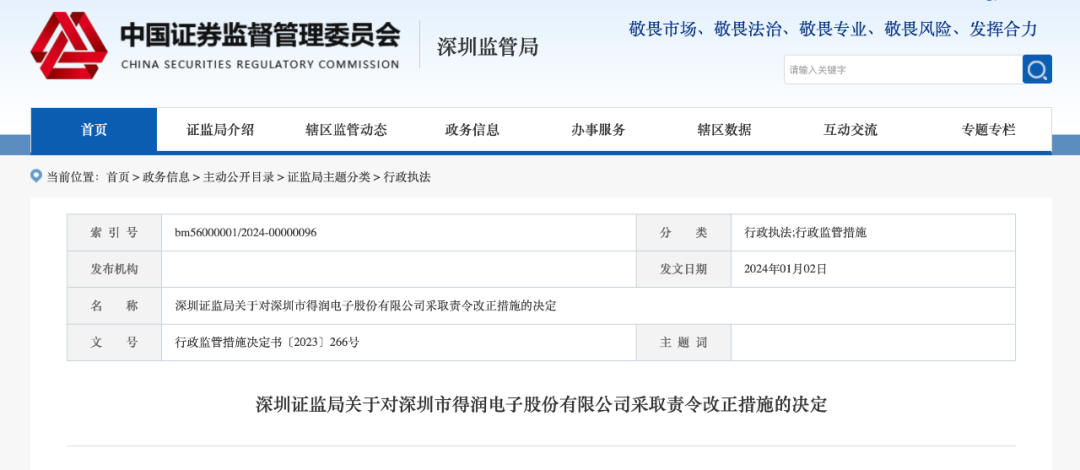This screenshot has height=470, width=1080.
Task: Click the date 2024年01月02日
Action: (x=785, y=269)
